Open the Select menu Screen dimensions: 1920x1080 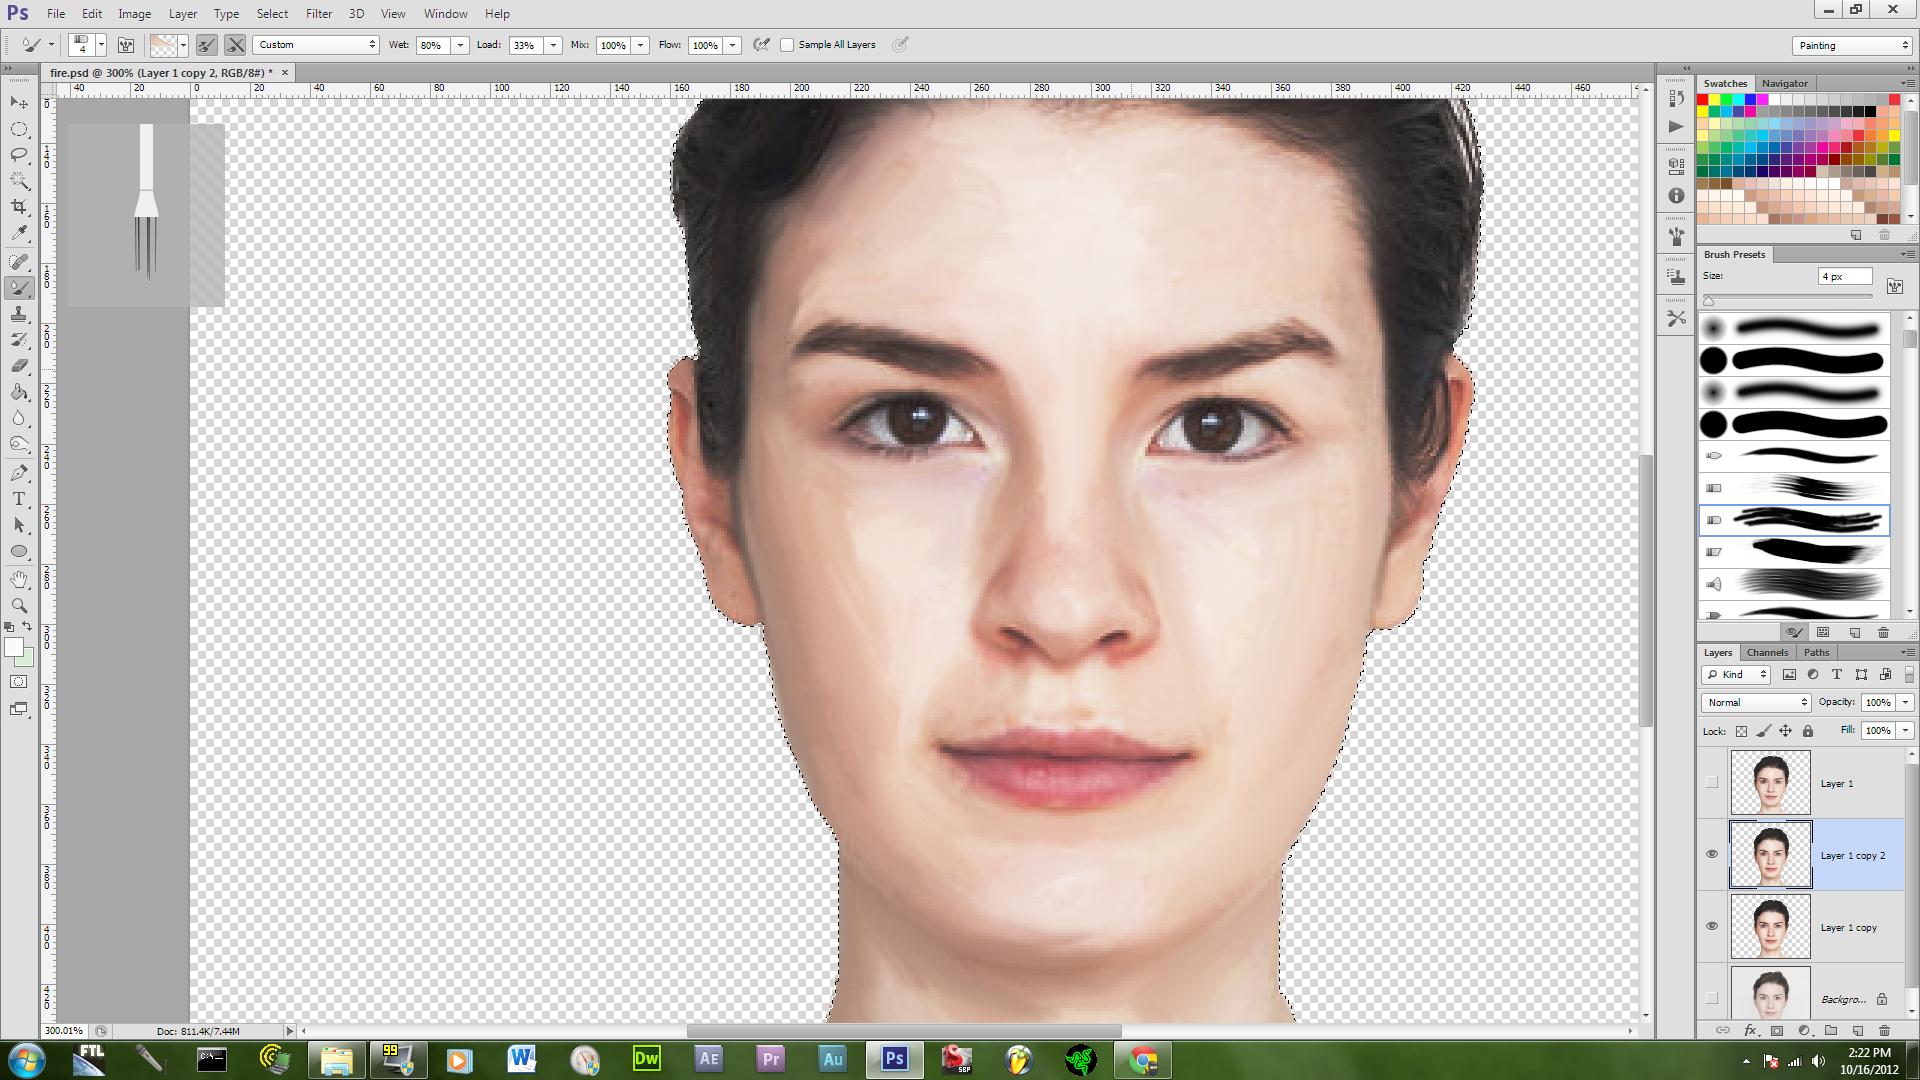272,14
